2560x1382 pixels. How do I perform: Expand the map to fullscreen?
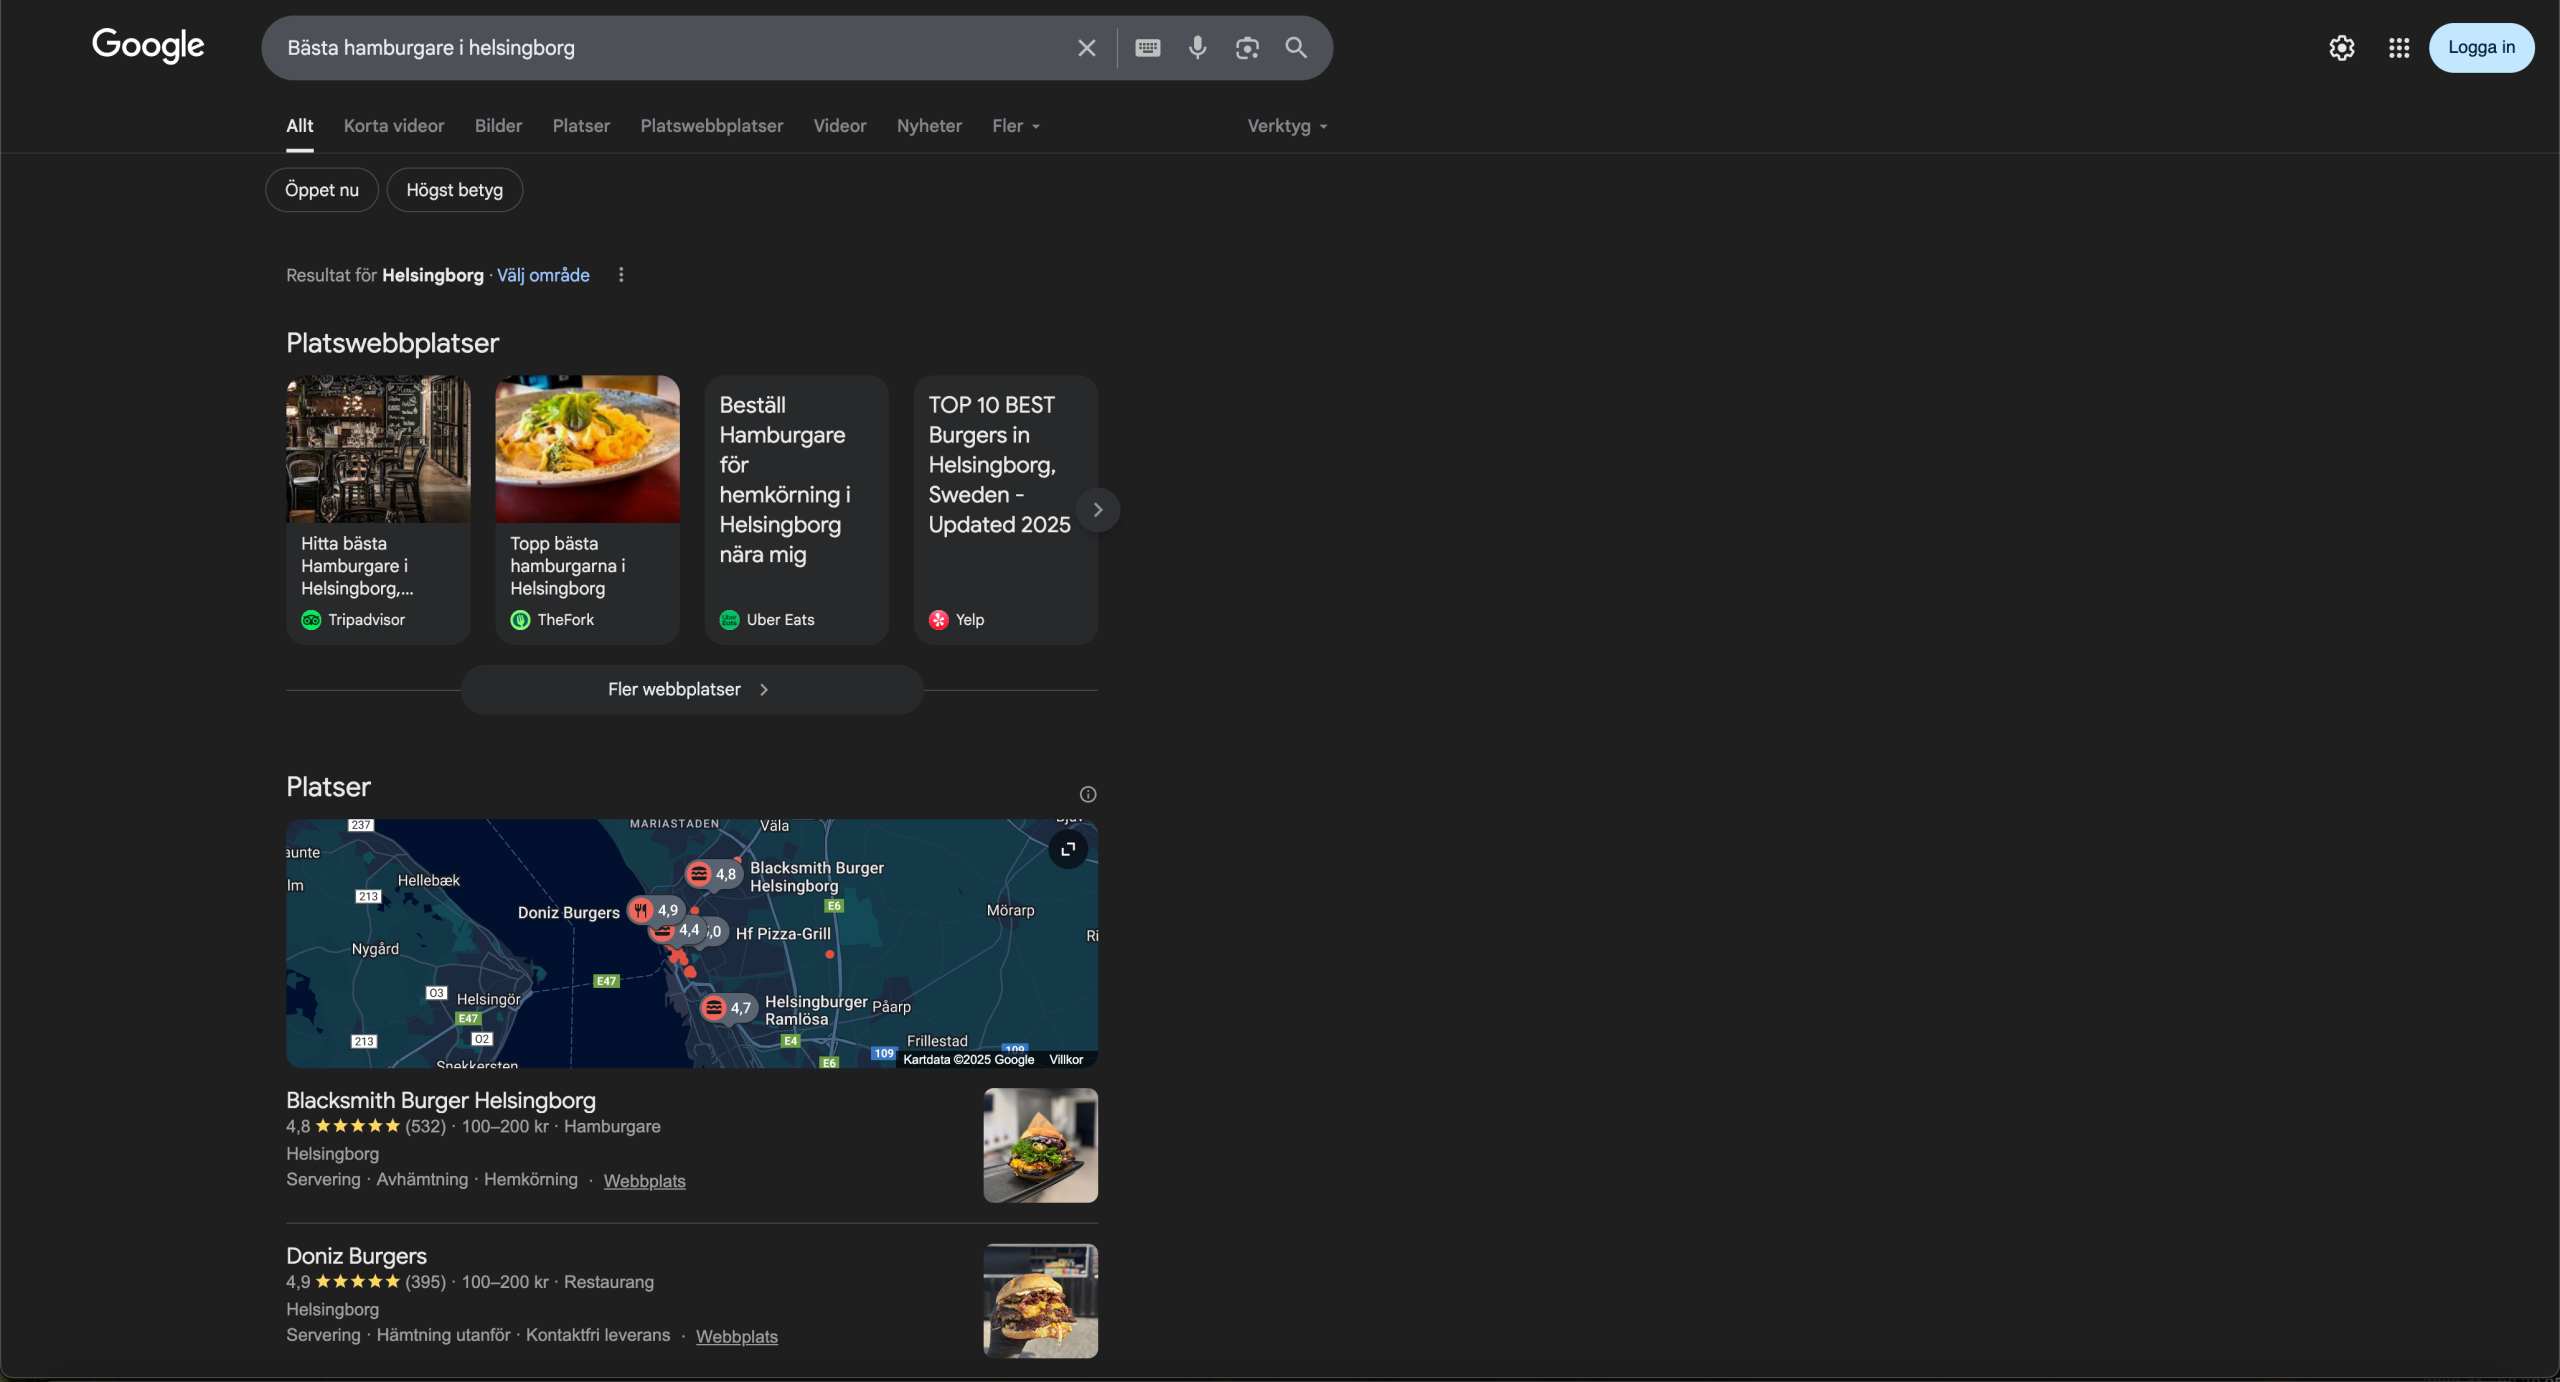[1067, 849]
